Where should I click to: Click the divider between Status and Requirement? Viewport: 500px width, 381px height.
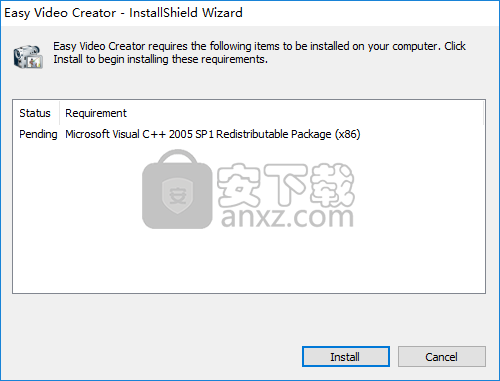[60, 113]
